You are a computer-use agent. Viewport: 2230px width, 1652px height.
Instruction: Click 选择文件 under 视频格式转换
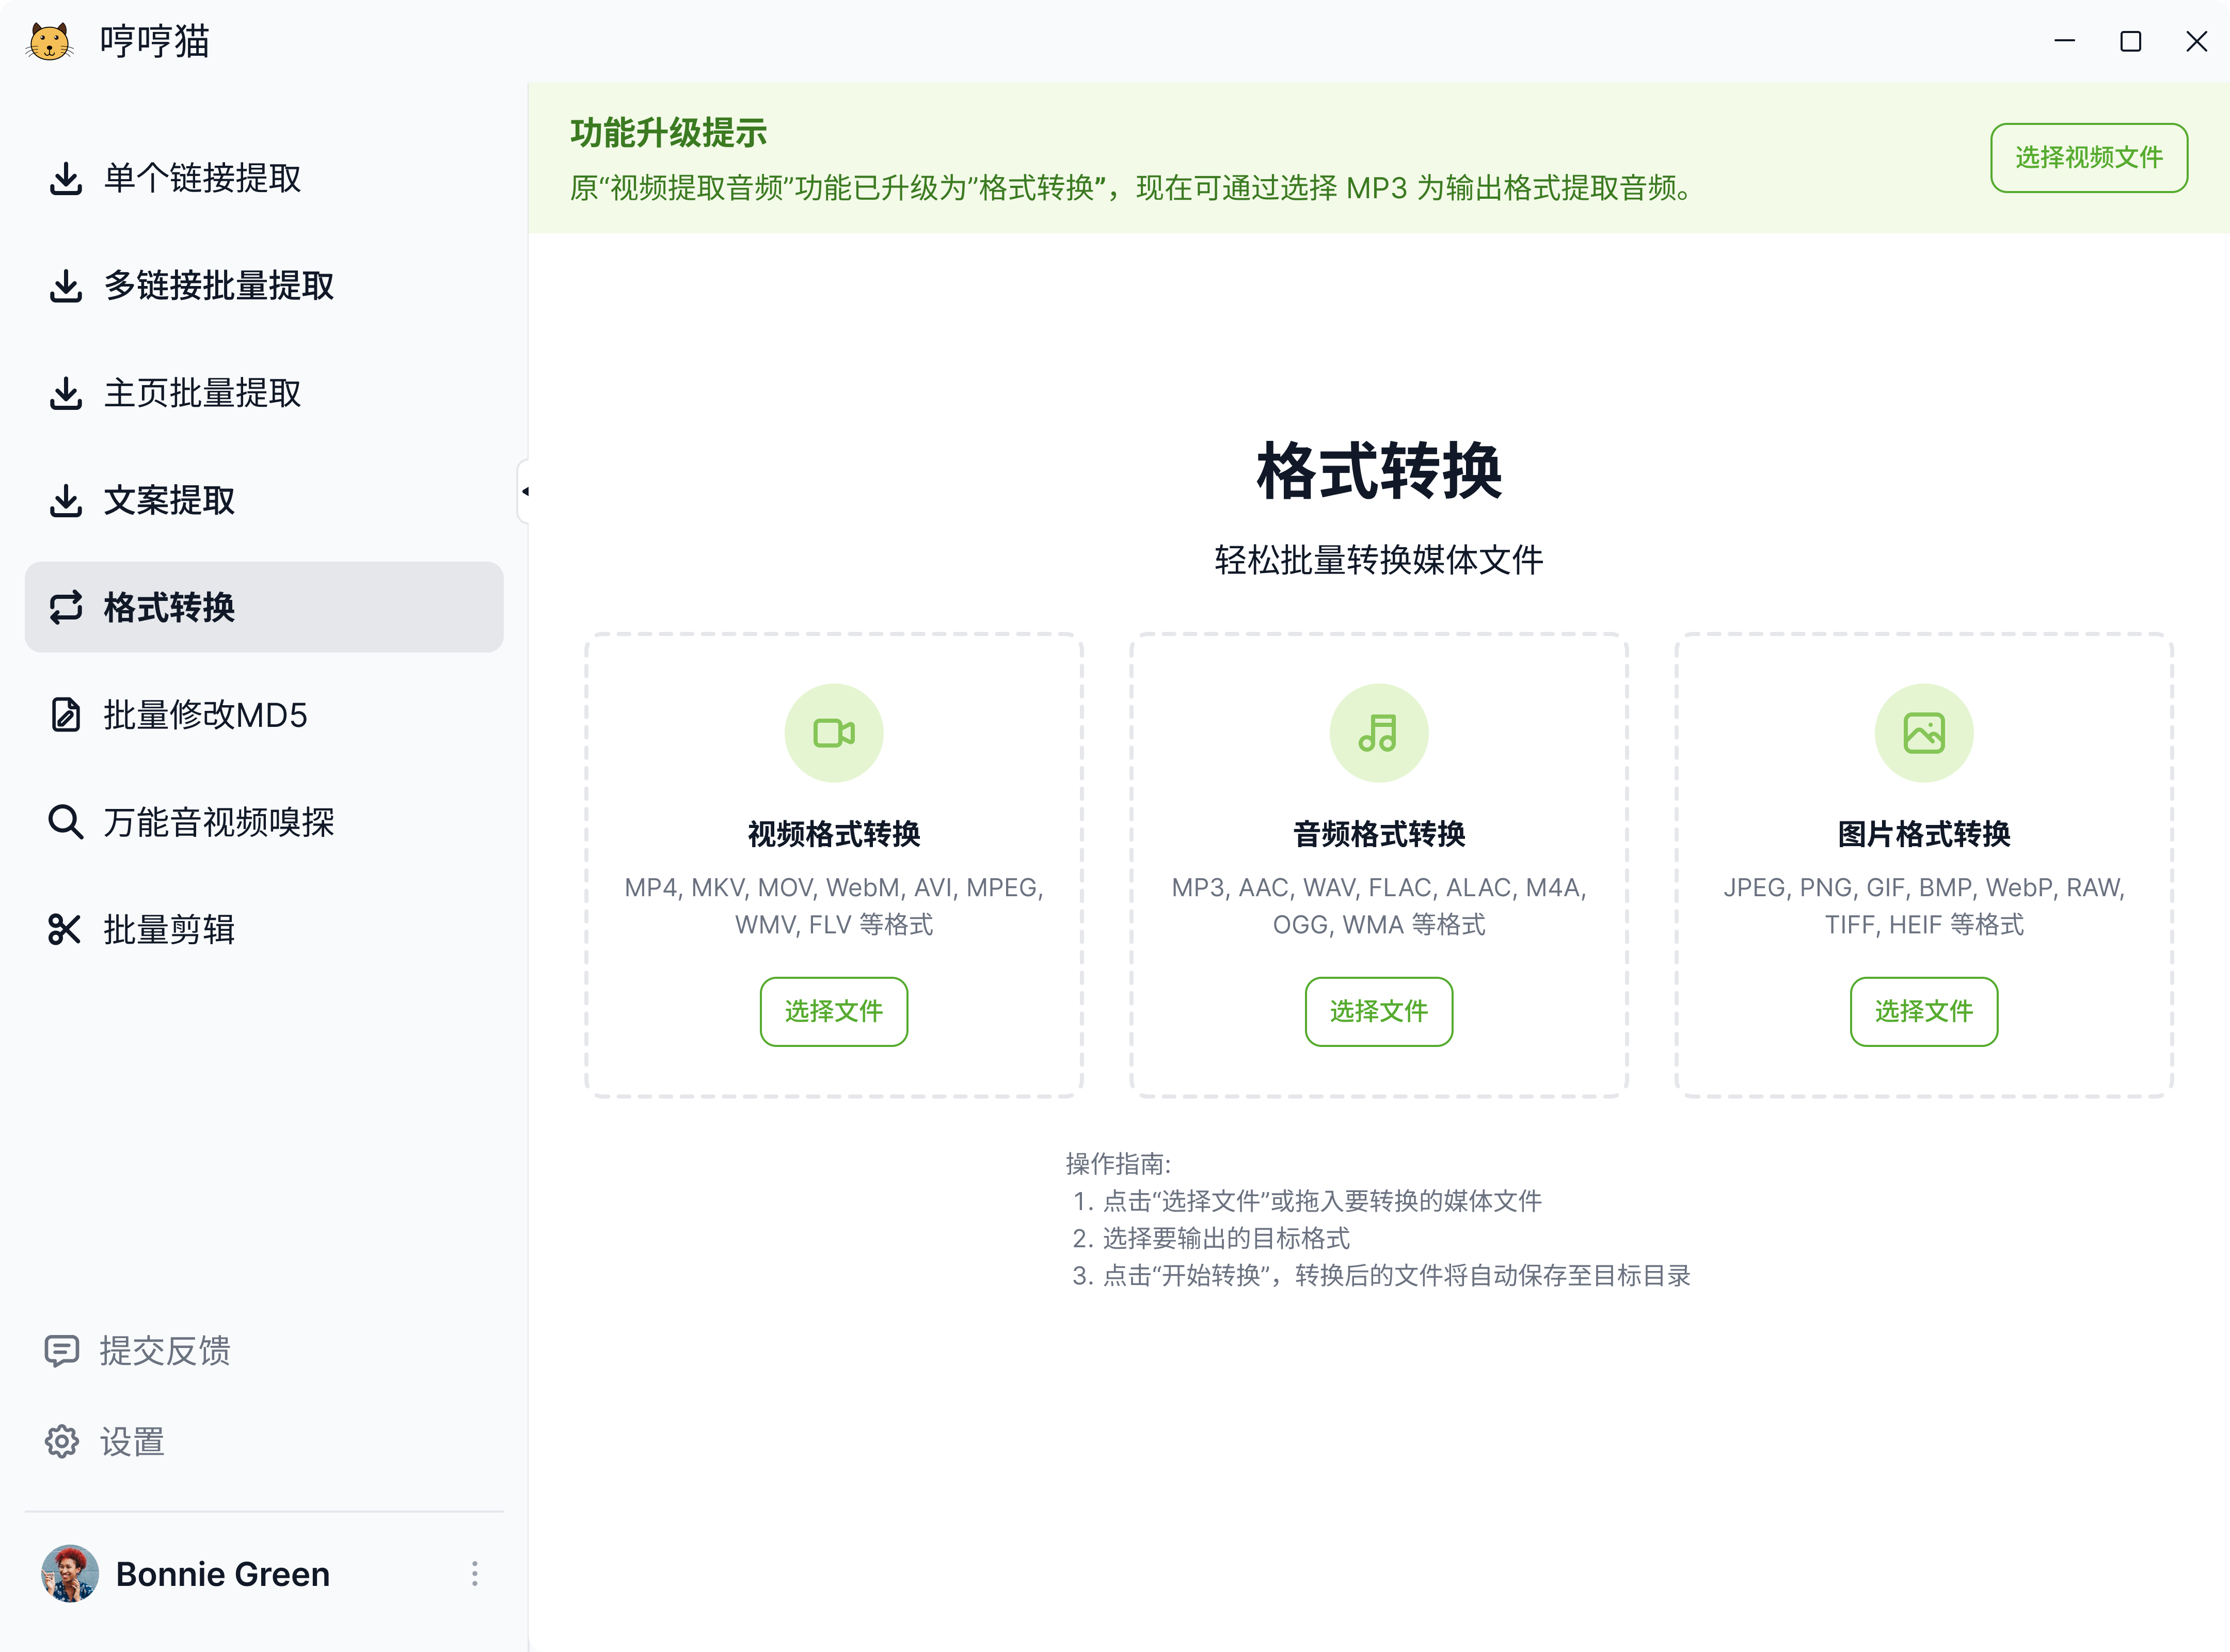point(833,1011)
